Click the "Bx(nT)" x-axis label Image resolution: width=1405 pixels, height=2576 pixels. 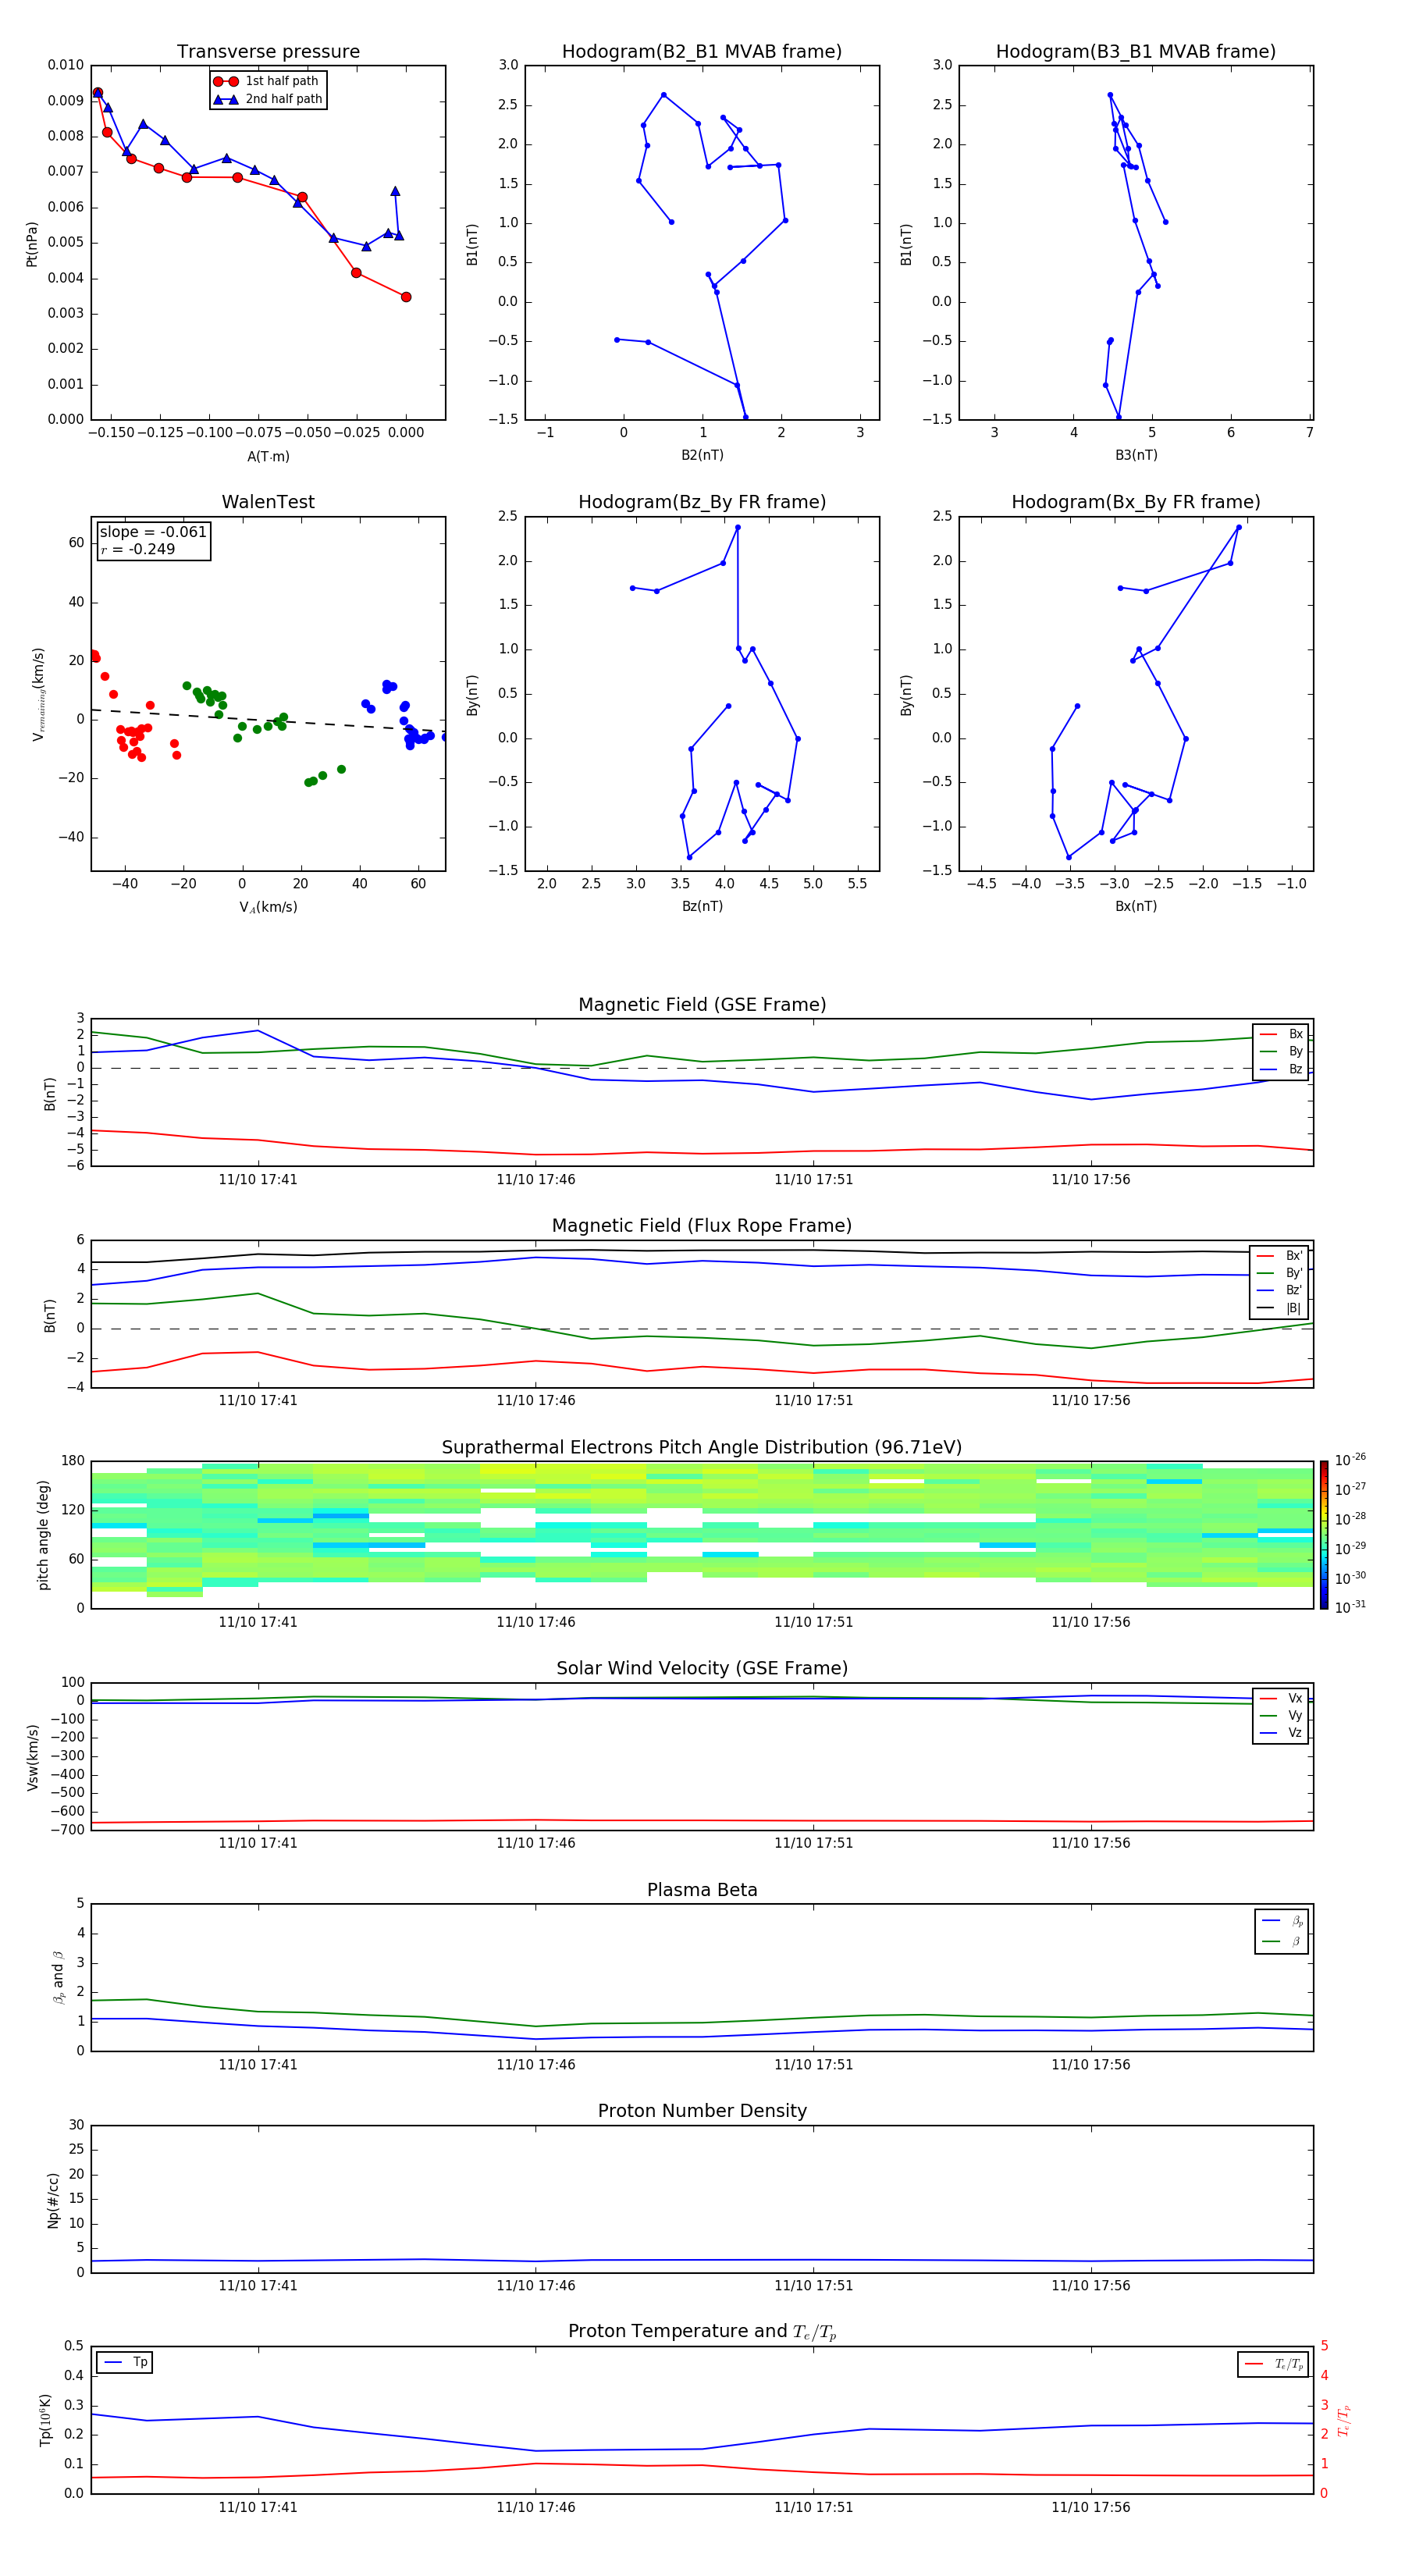pos(1136,906)
